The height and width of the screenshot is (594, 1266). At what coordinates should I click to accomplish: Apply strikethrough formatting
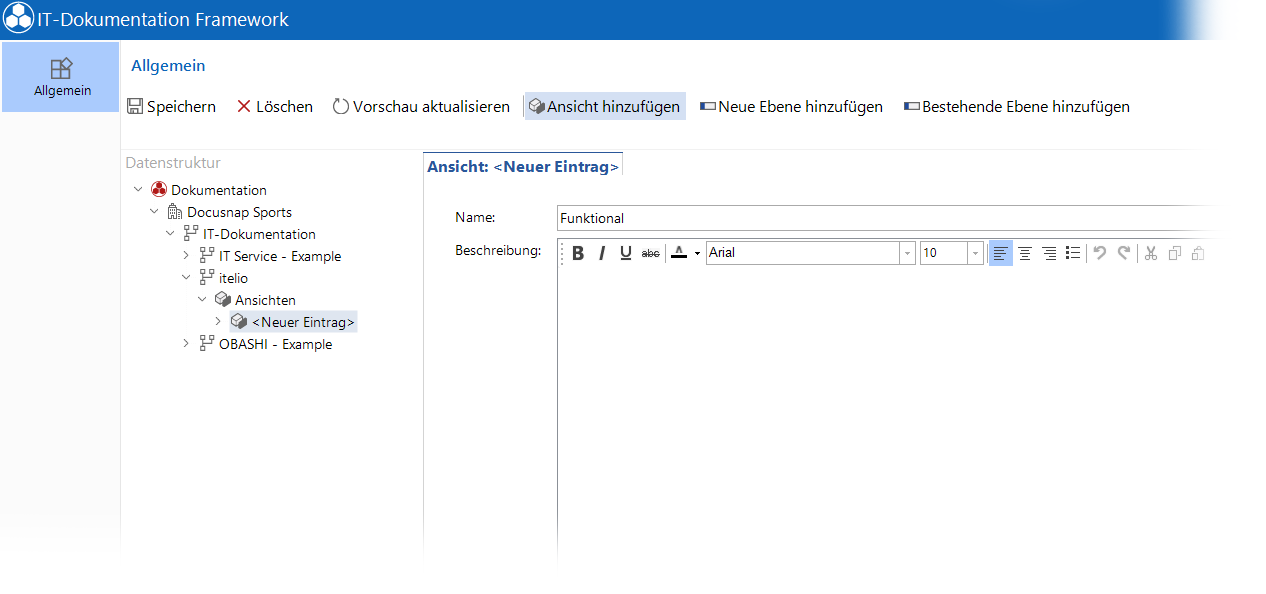(651, 253)
